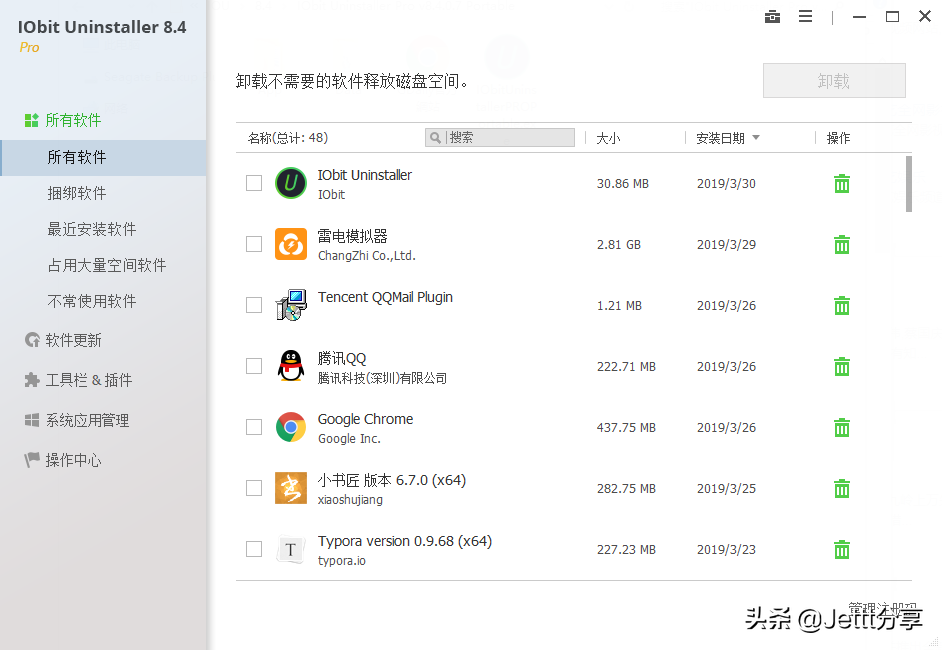Click trash icon for 小书匠
The width and height of the screenshot is (942, 650).
pyautogui.click(x=842, y=488)
